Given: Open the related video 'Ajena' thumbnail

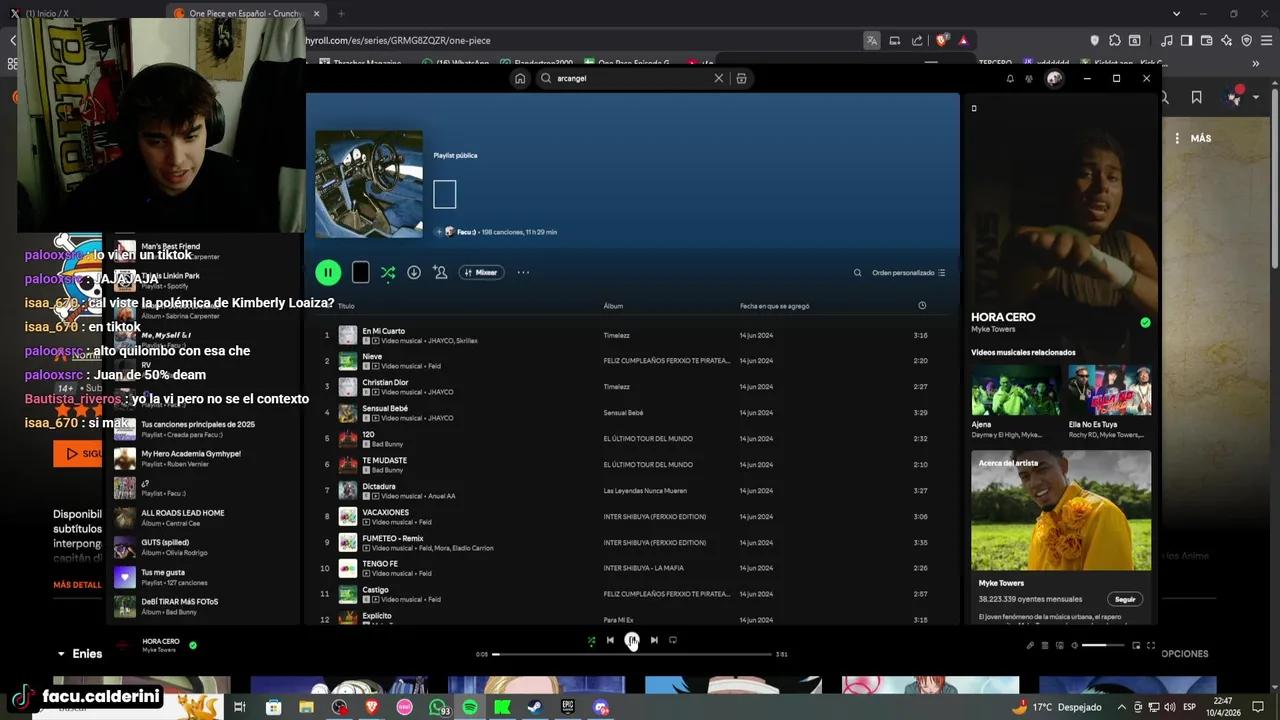Looking at the screenshot, I should (1015, 390).
